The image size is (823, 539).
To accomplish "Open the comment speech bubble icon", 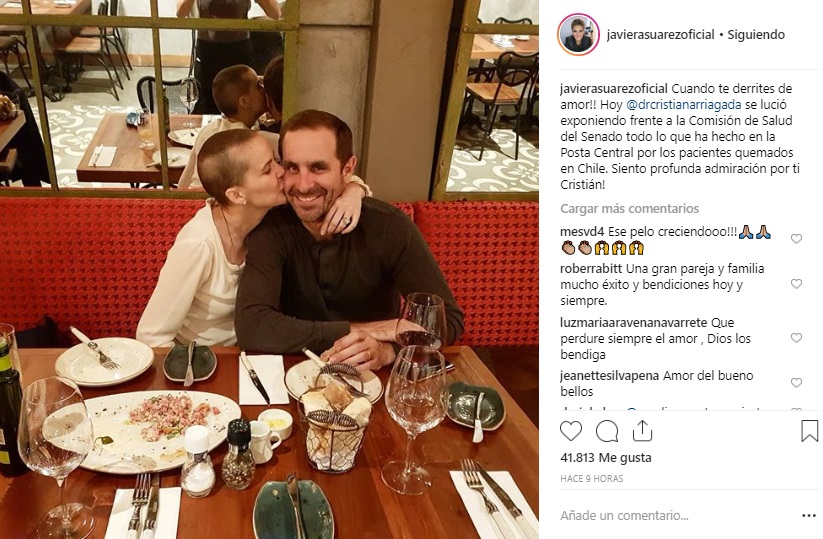I will click(x=607, y=431).
